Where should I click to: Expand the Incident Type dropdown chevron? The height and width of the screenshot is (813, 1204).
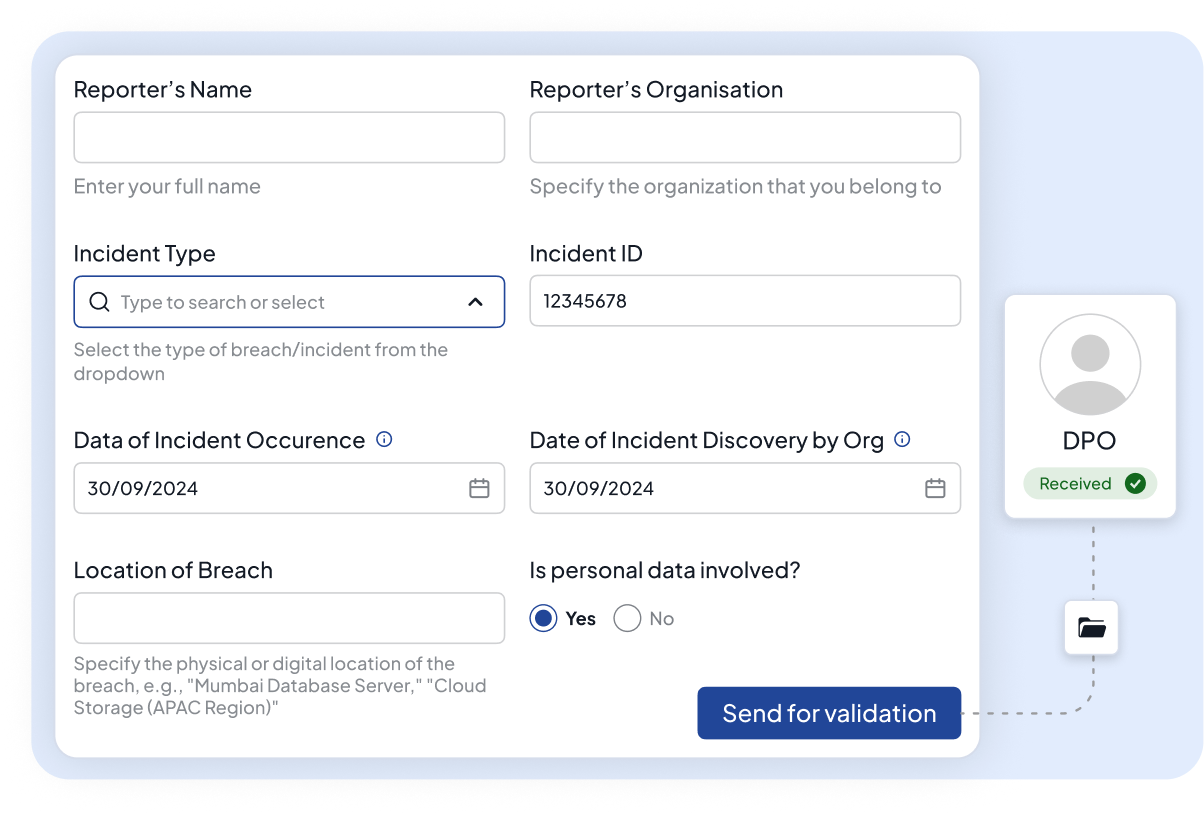(476, 302)
